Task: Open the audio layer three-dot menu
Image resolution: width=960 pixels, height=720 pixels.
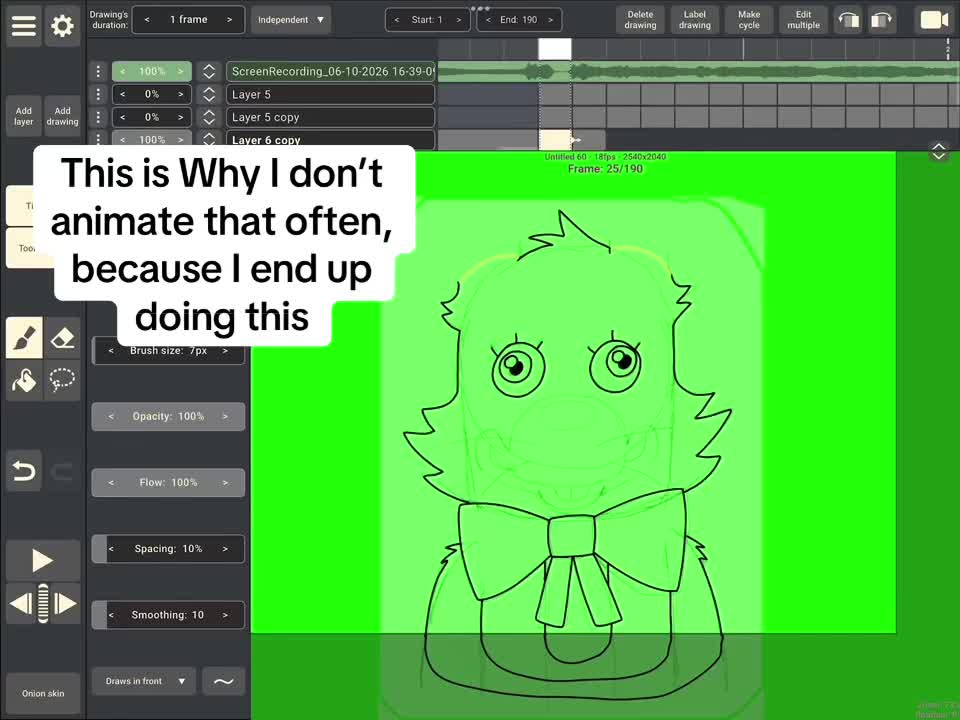Action: pyautogui.click(x=98, y=72)
